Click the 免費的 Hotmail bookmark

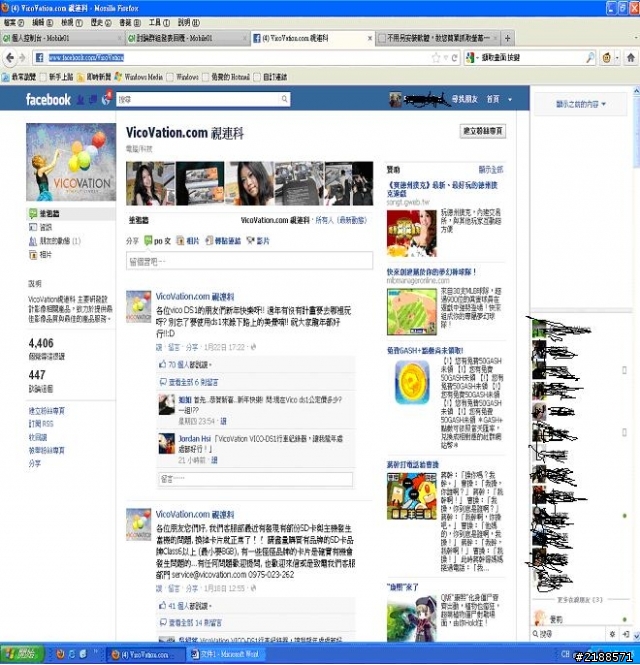[x=226, y=77]
